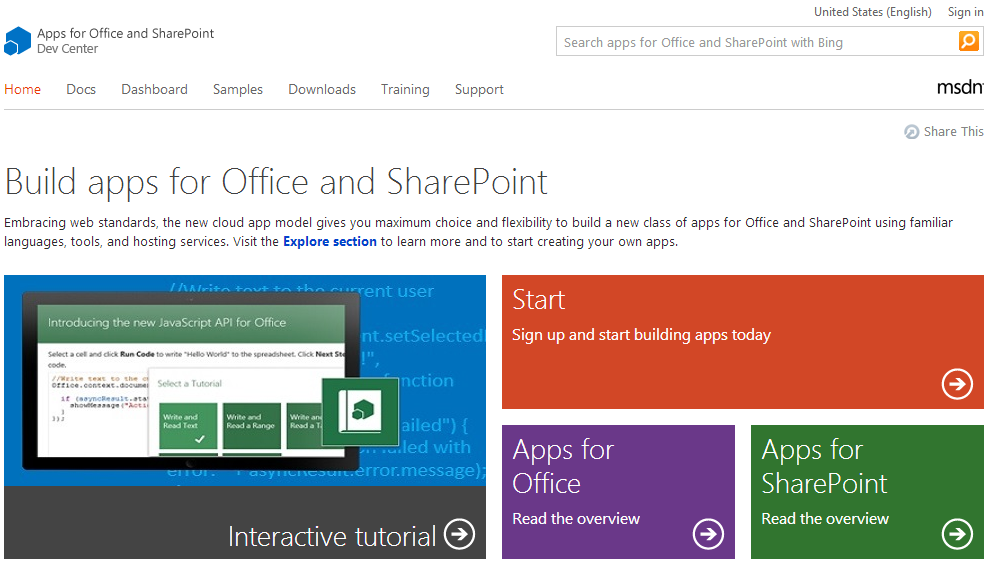Click the Share This icon

click(x=911, y=132)
